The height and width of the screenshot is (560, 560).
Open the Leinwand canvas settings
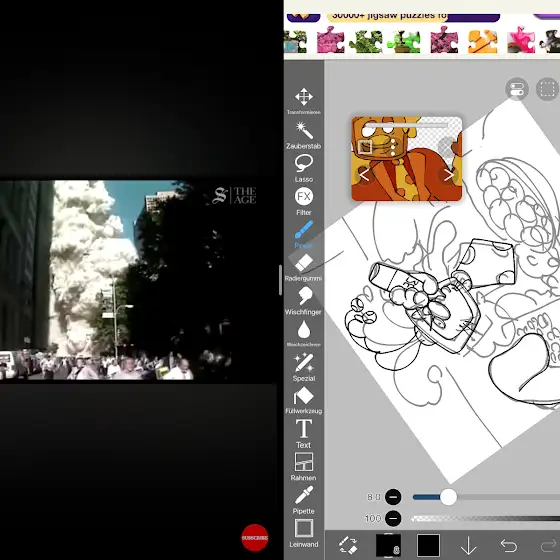304,533
